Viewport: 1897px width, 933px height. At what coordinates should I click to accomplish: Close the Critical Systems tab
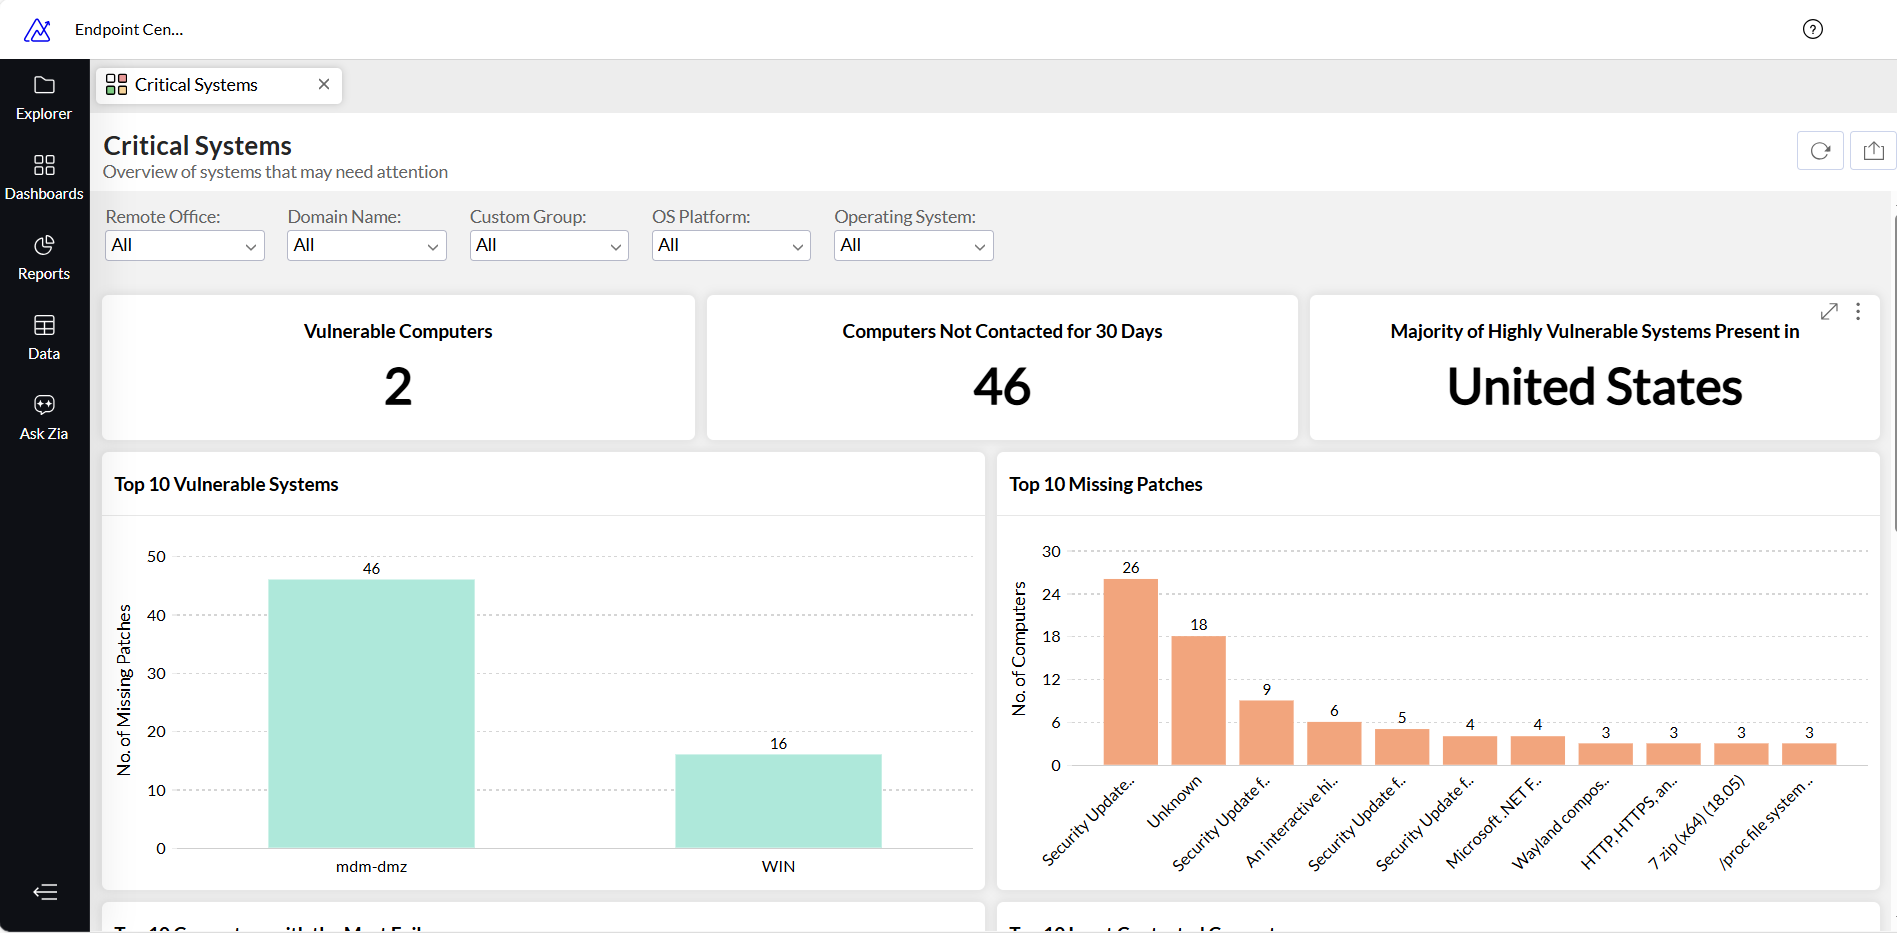324,85
